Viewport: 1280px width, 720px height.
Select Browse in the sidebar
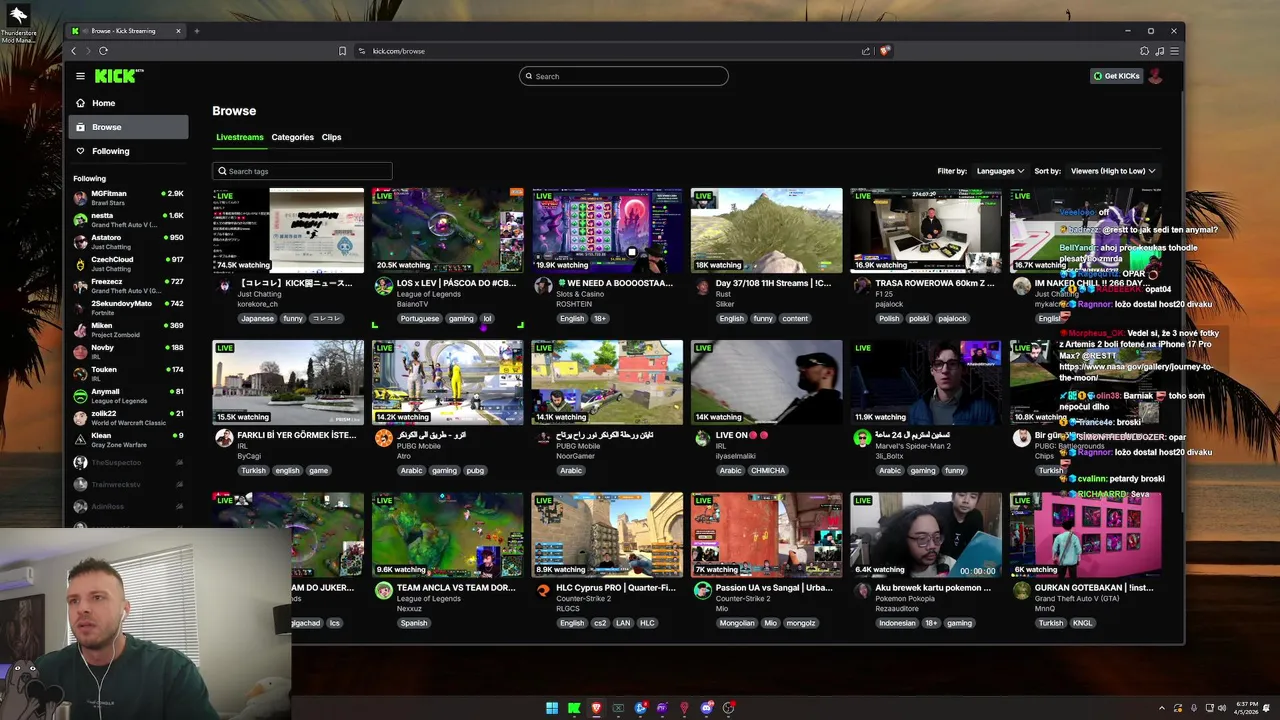128,127
